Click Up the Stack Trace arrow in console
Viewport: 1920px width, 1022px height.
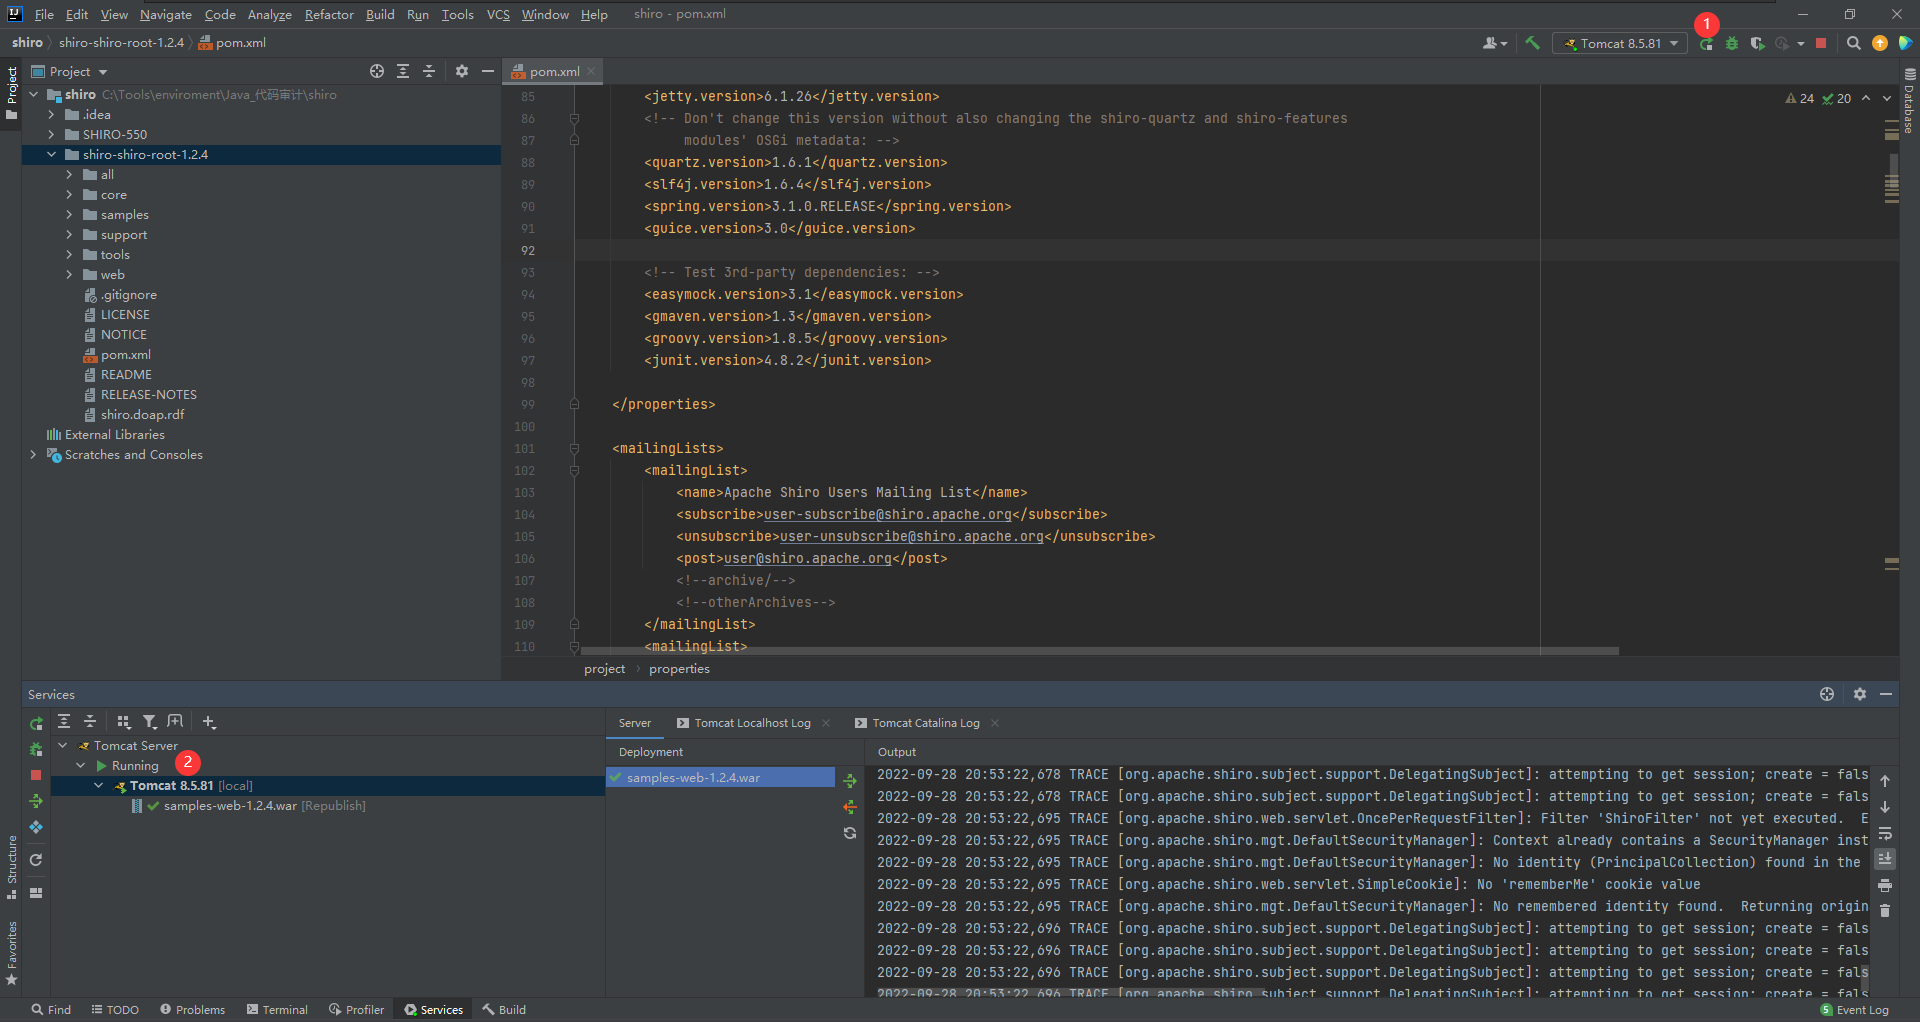coord(1885,781)
